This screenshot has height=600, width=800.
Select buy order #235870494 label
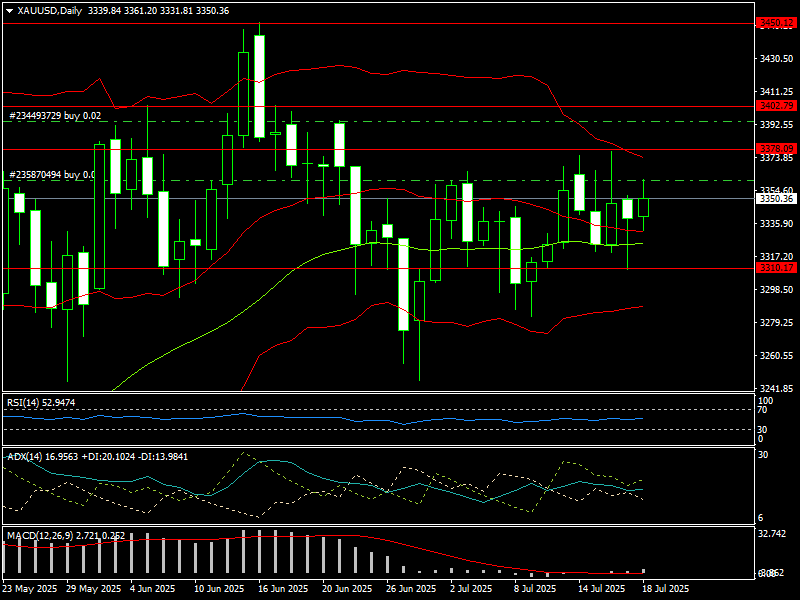point(52,175)
